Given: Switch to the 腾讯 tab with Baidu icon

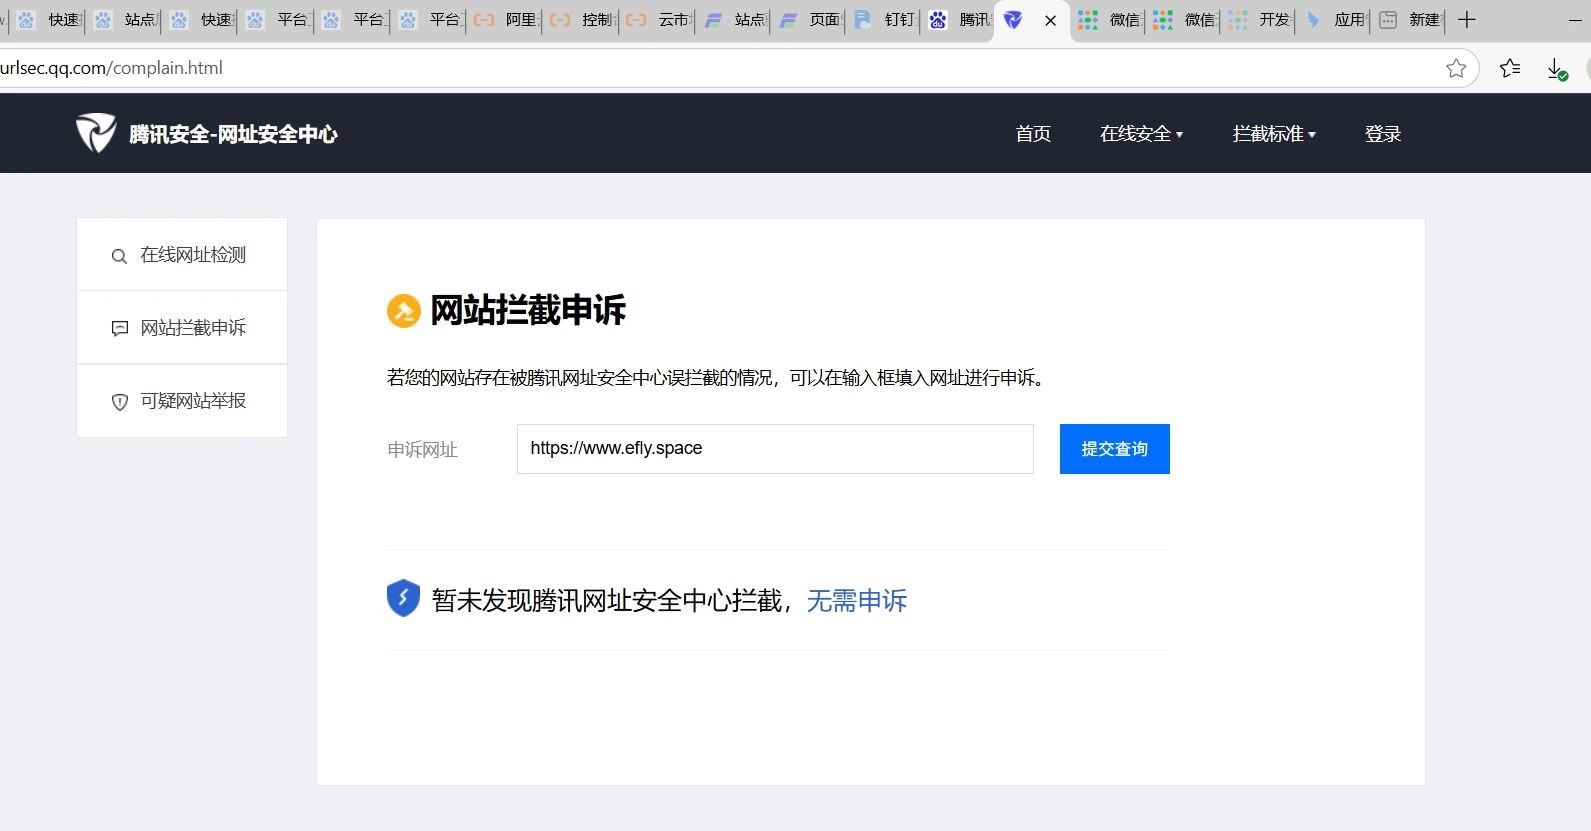Looking at the screenshot, I should [958, 20].
